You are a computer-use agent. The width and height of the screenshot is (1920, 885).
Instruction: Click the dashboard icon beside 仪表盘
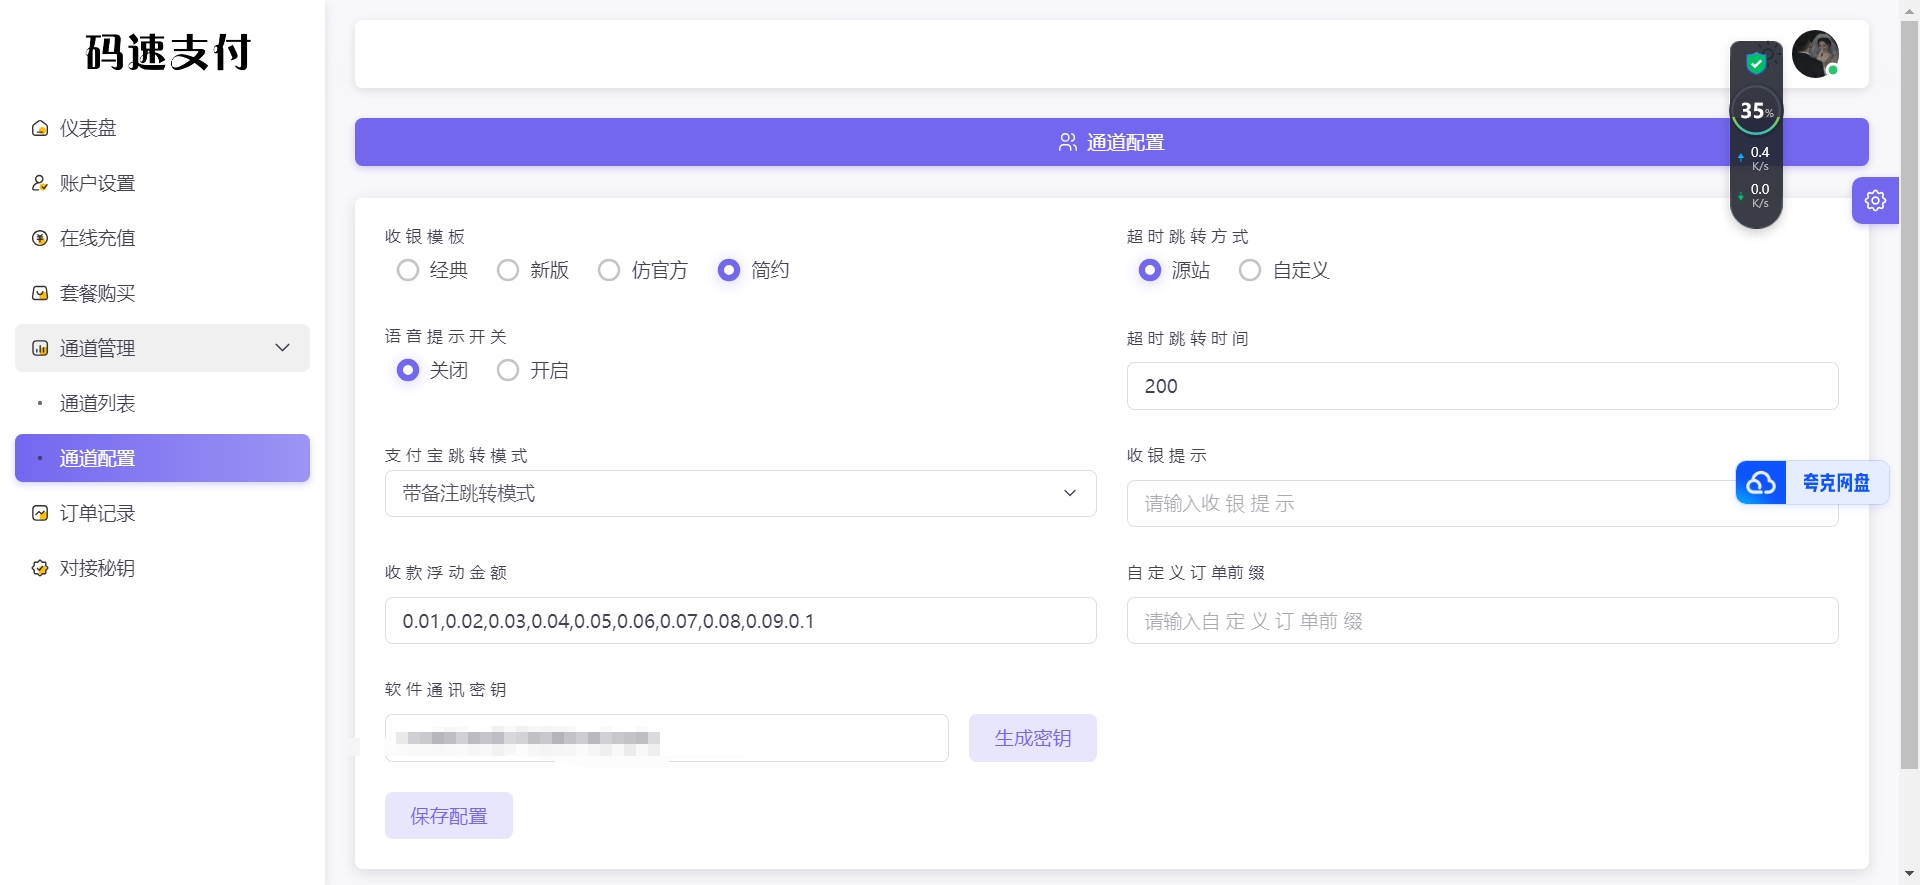click(x=40, y=128)
